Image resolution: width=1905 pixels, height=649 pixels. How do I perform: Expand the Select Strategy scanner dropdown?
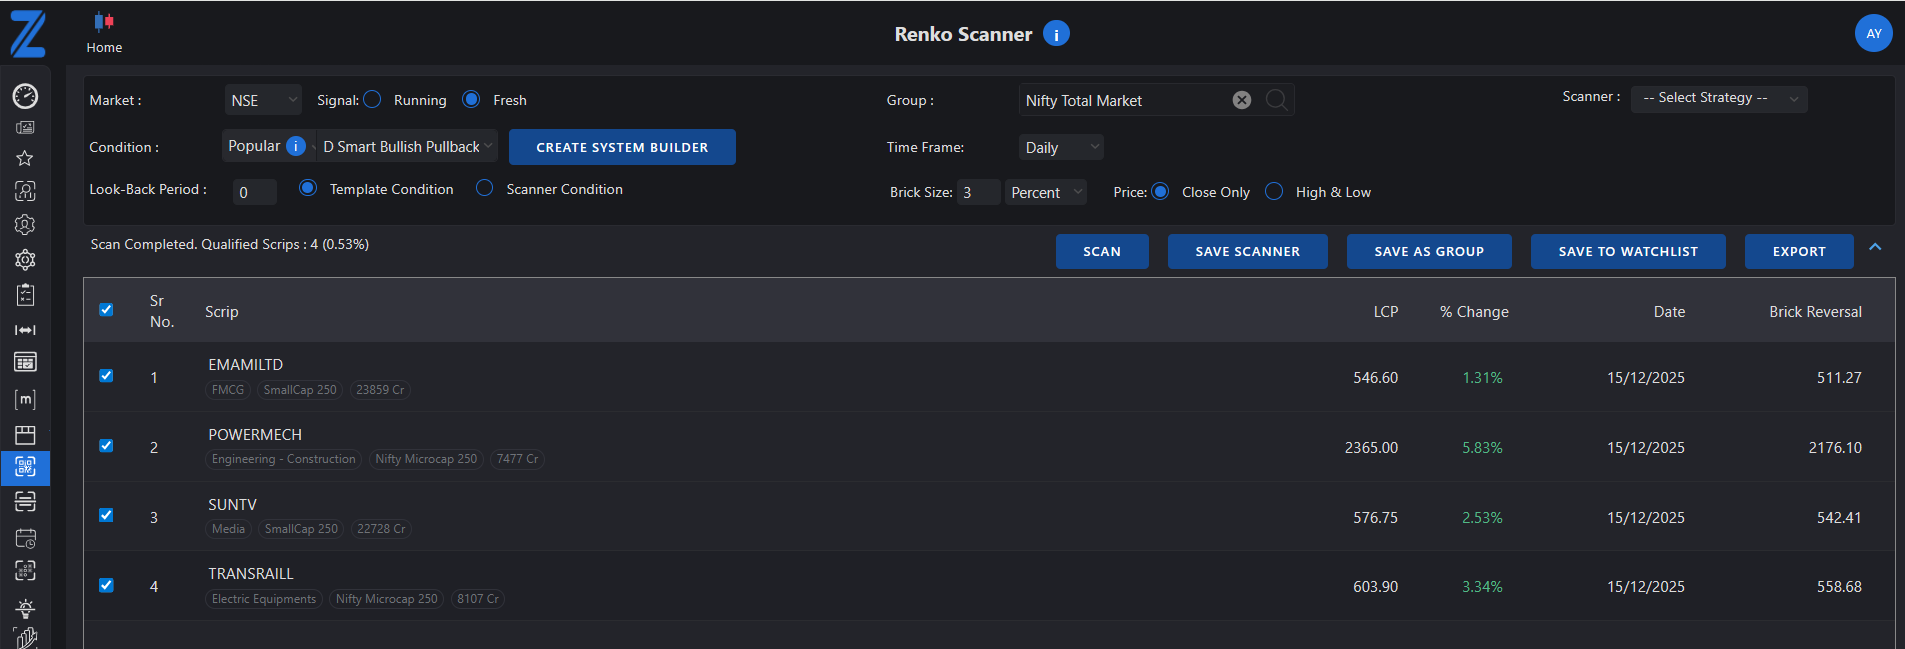(x=1718, y=98)
